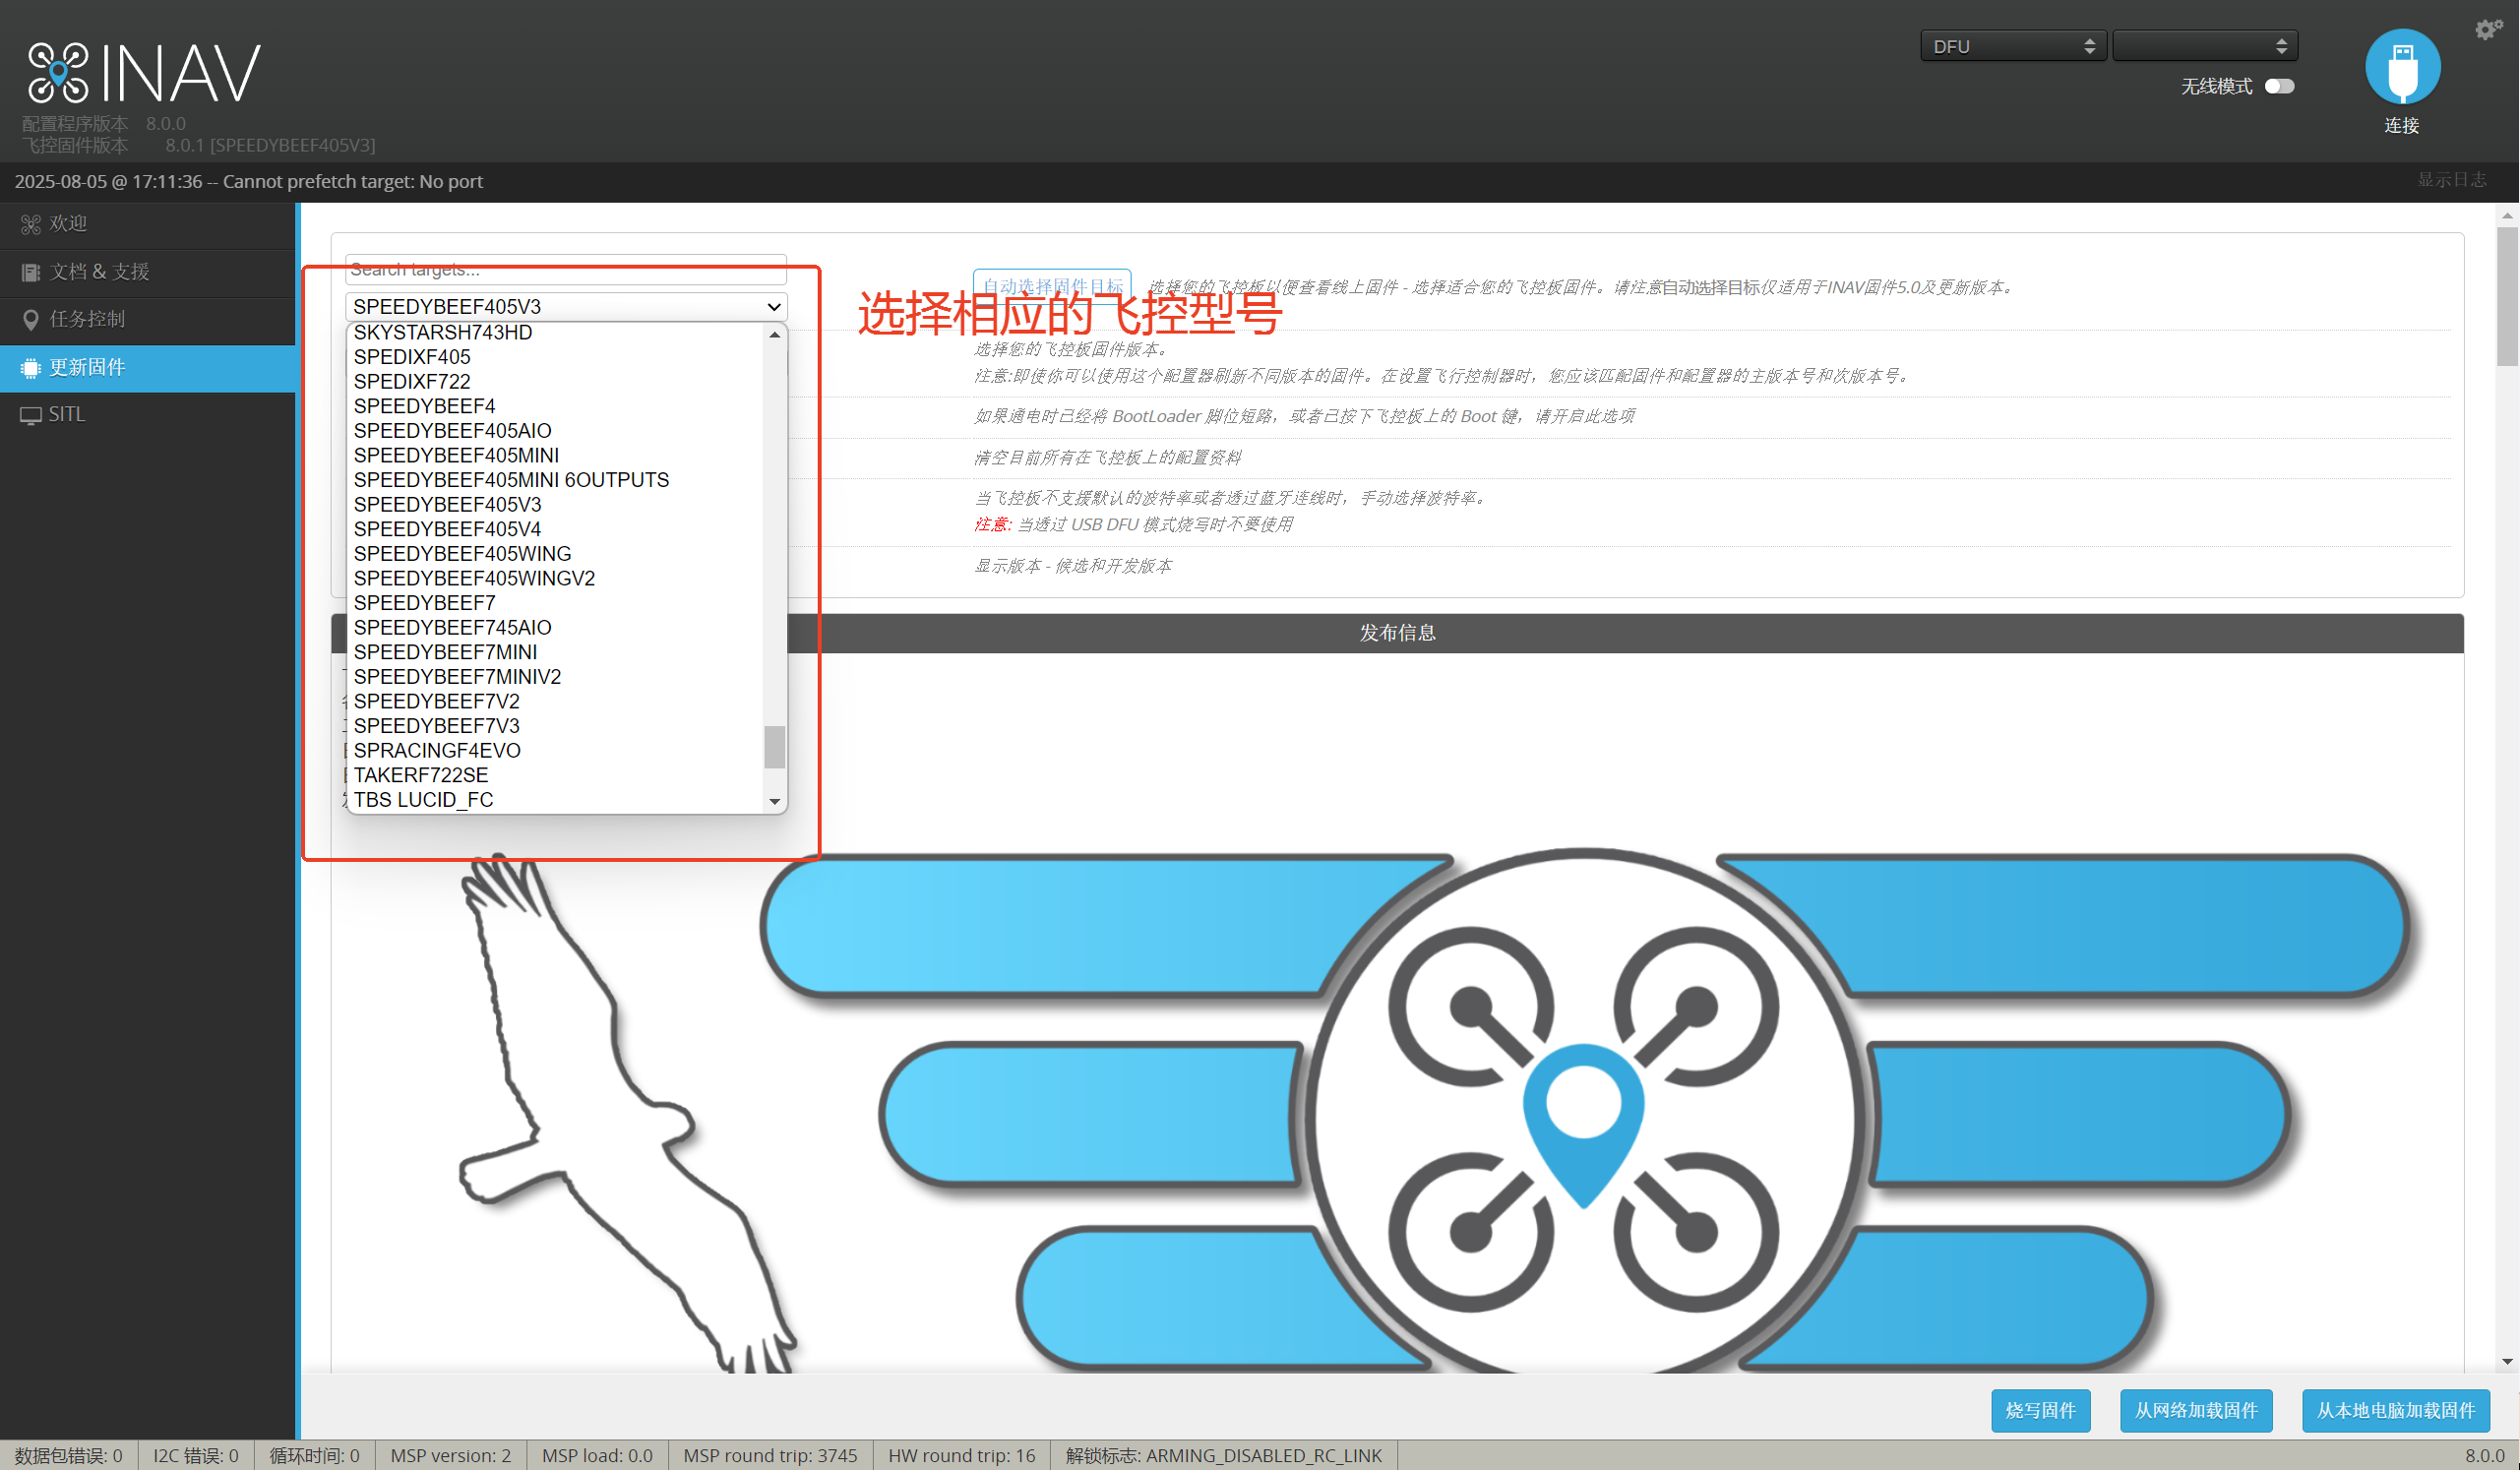This screenshot has width=2520, height=1470.
Task: Toggle the wireless mode switch
Action: coord(2279,86)
